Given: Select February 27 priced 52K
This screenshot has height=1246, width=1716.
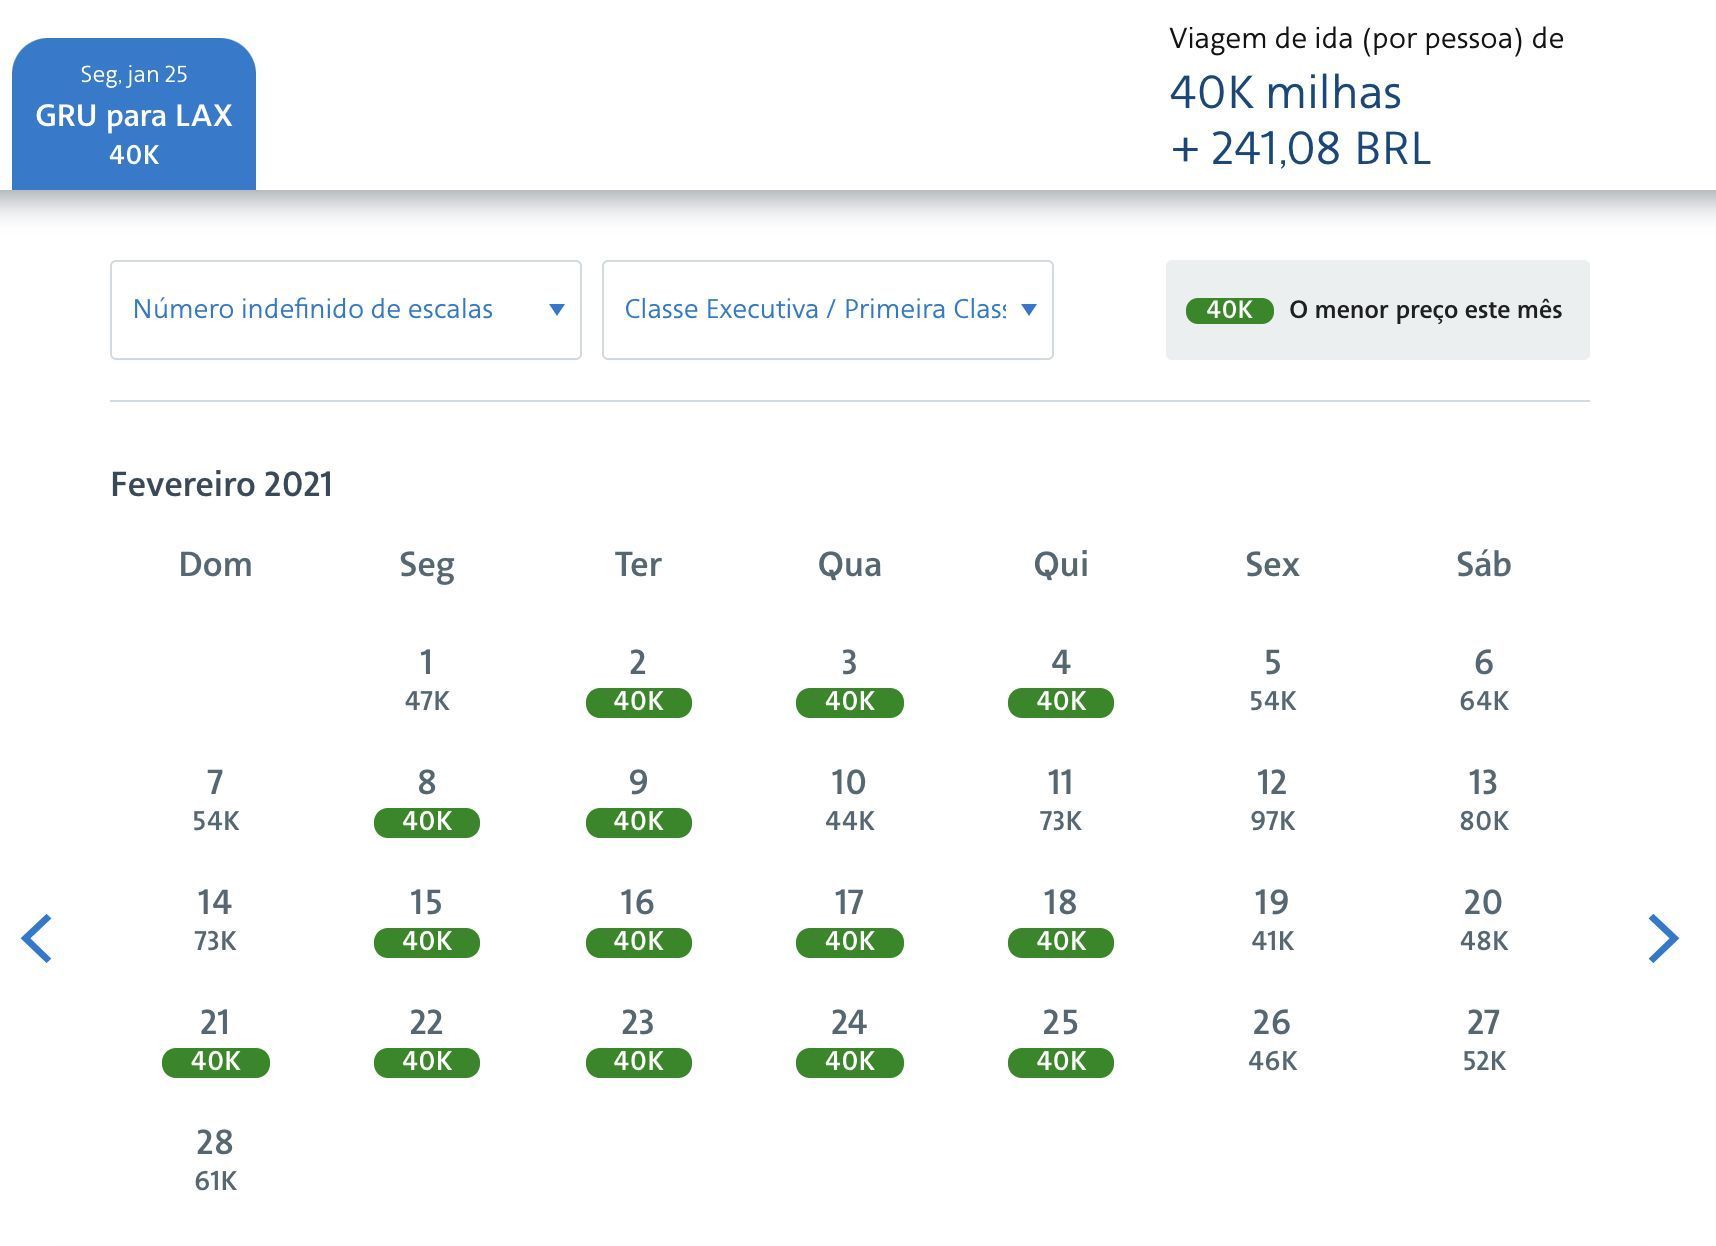Looking at the screenshot, I should (1484, 1040).
